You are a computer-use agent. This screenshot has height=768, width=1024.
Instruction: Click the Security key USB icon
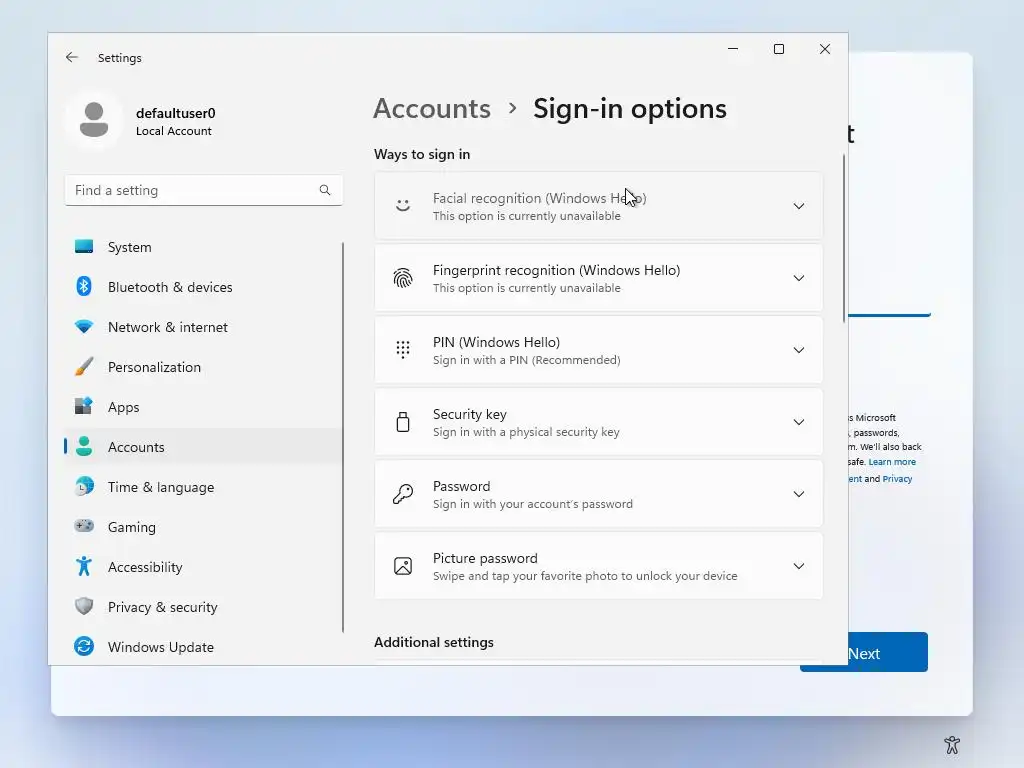(x=403, y=422)
